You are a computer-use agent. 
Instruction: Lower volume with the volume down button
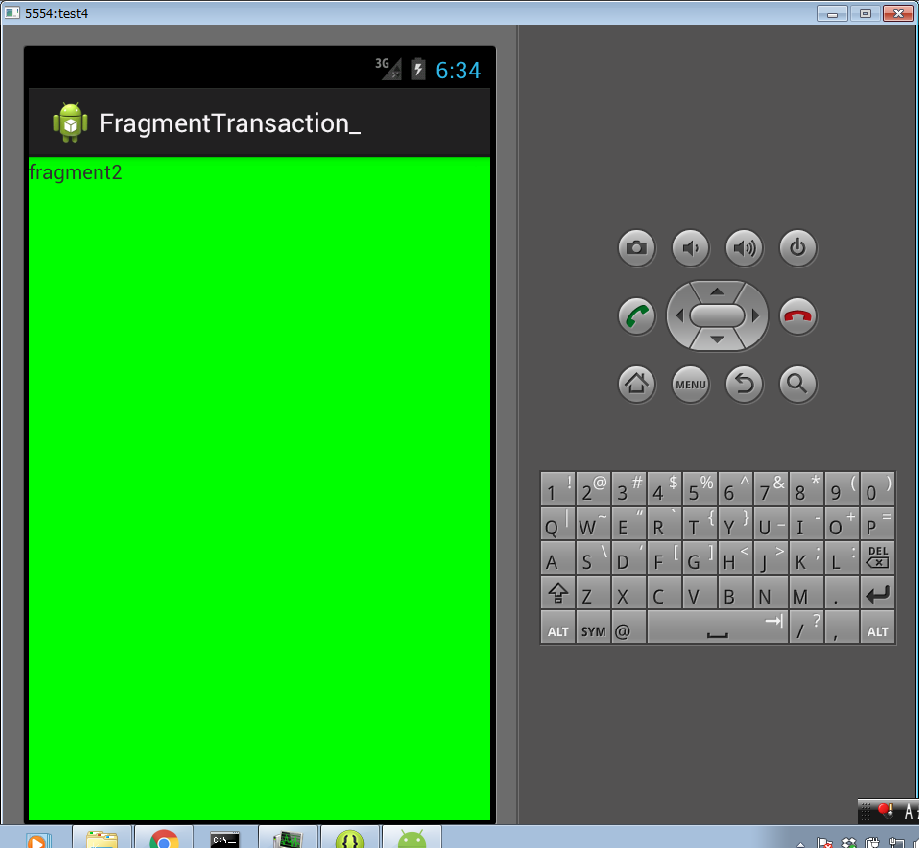690,248
